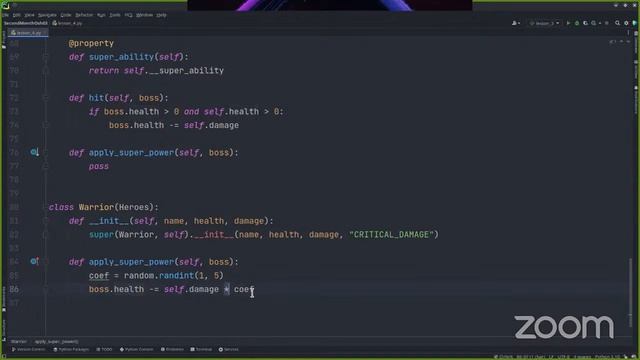Viewport: 640px width, 360px height.
Task: Click overridden method gutter icon on line 76
Action: tap(35, 152)
